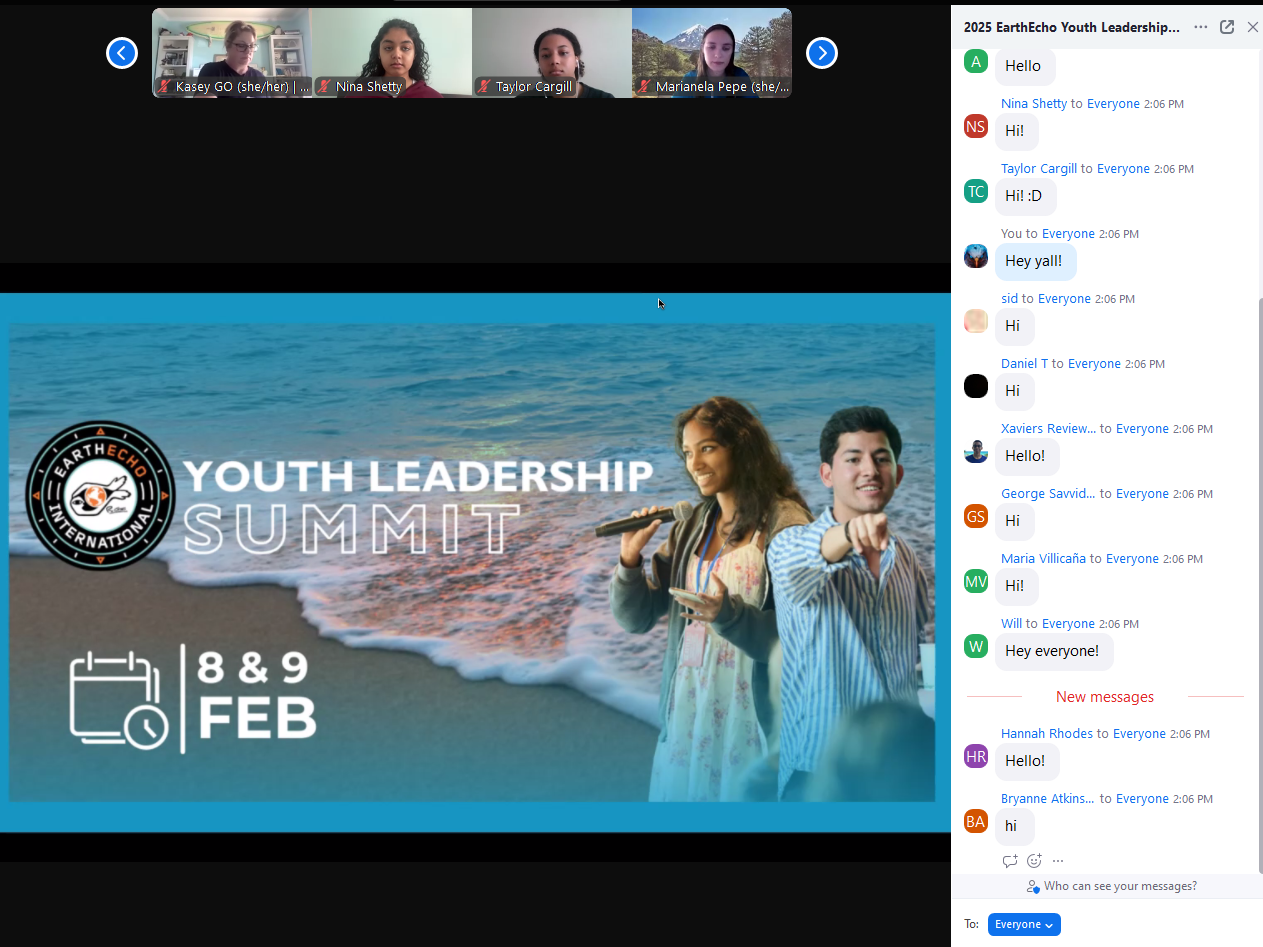The image size is (1263, 947).
Task: Open the To: Everyone recipient dropdown
Action: point(1024,925)
